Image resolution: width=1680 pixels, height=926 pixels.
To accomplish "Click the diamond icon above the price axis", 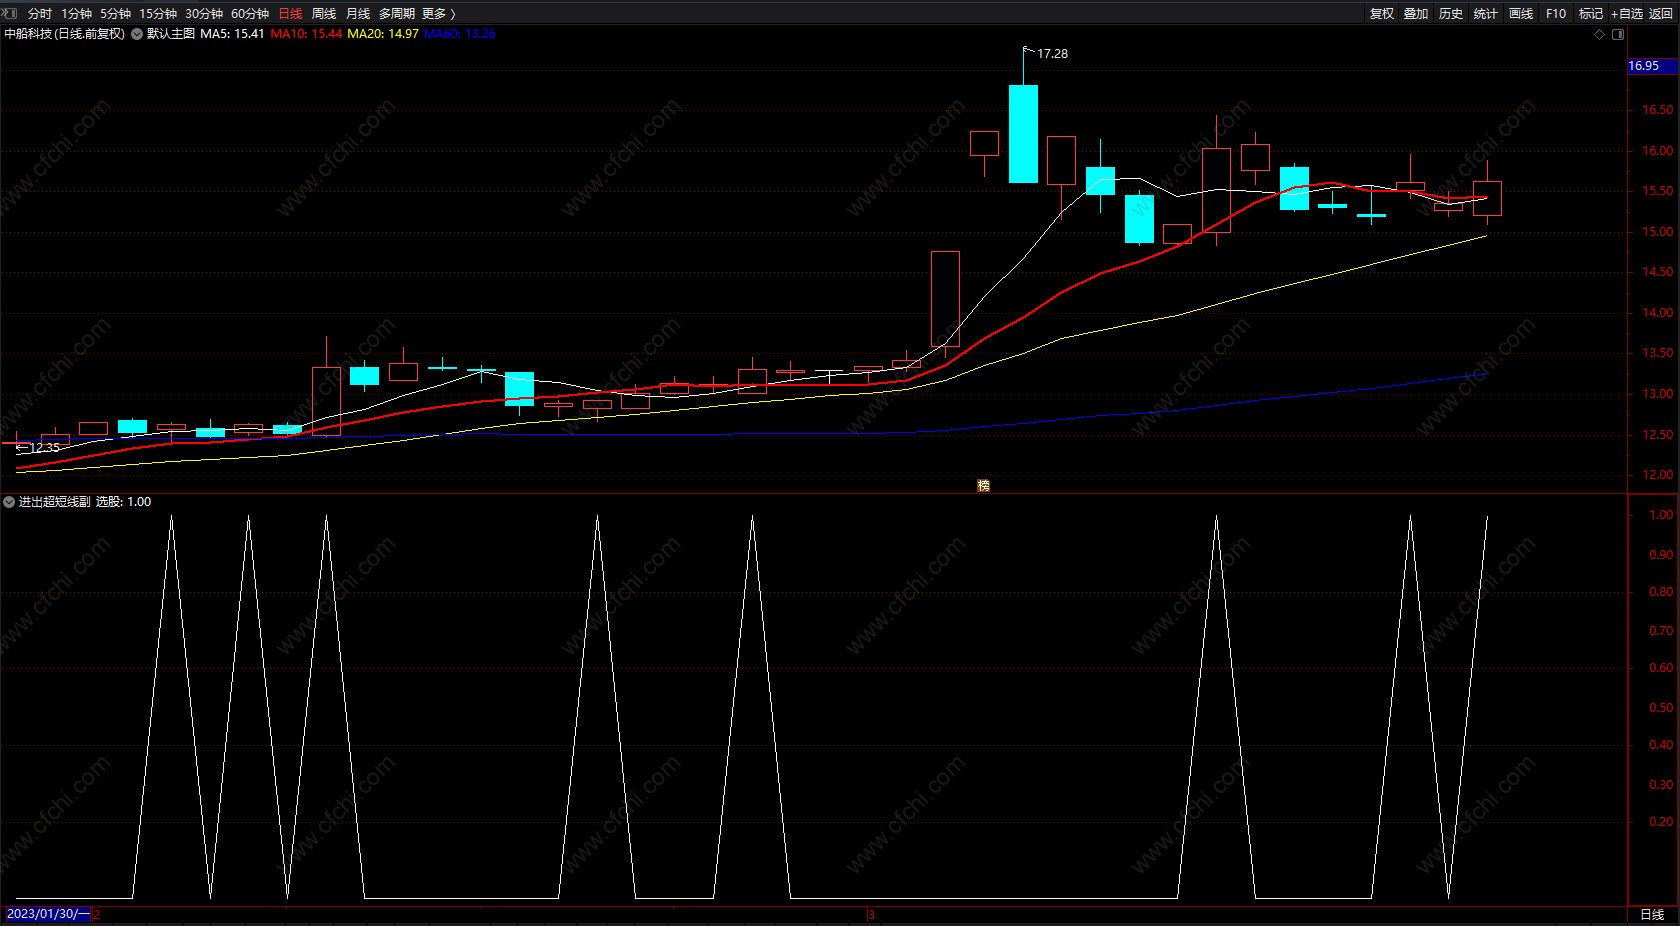I will click(1599, 34).
